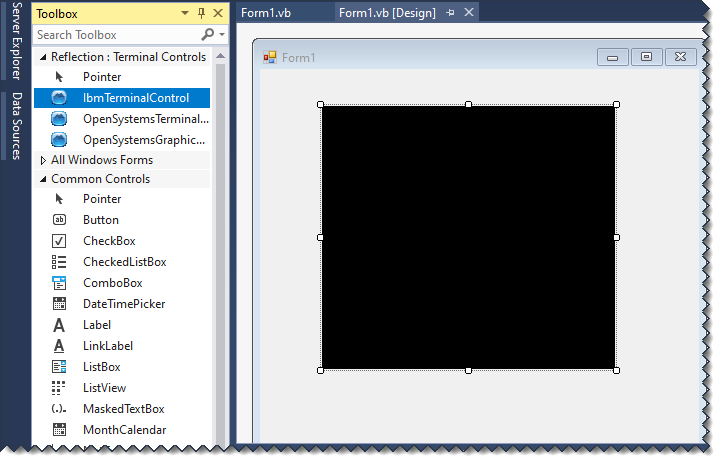Click the bottom-right resize handle of terminal control
Viewport: 721px width, 464px height.
click(617, 371)
